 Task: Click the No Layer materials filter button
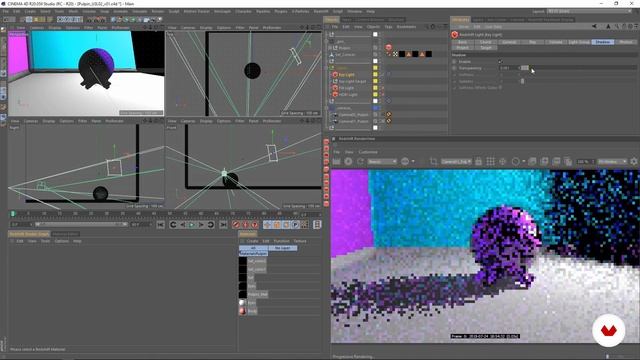[282, 248]
